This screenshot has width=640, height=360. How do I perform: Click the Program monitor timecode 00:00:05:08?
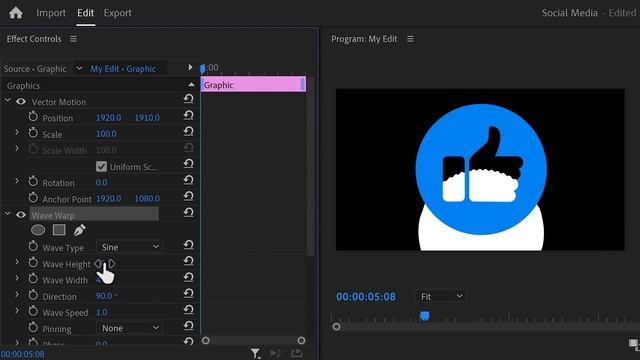coord(366,297)
